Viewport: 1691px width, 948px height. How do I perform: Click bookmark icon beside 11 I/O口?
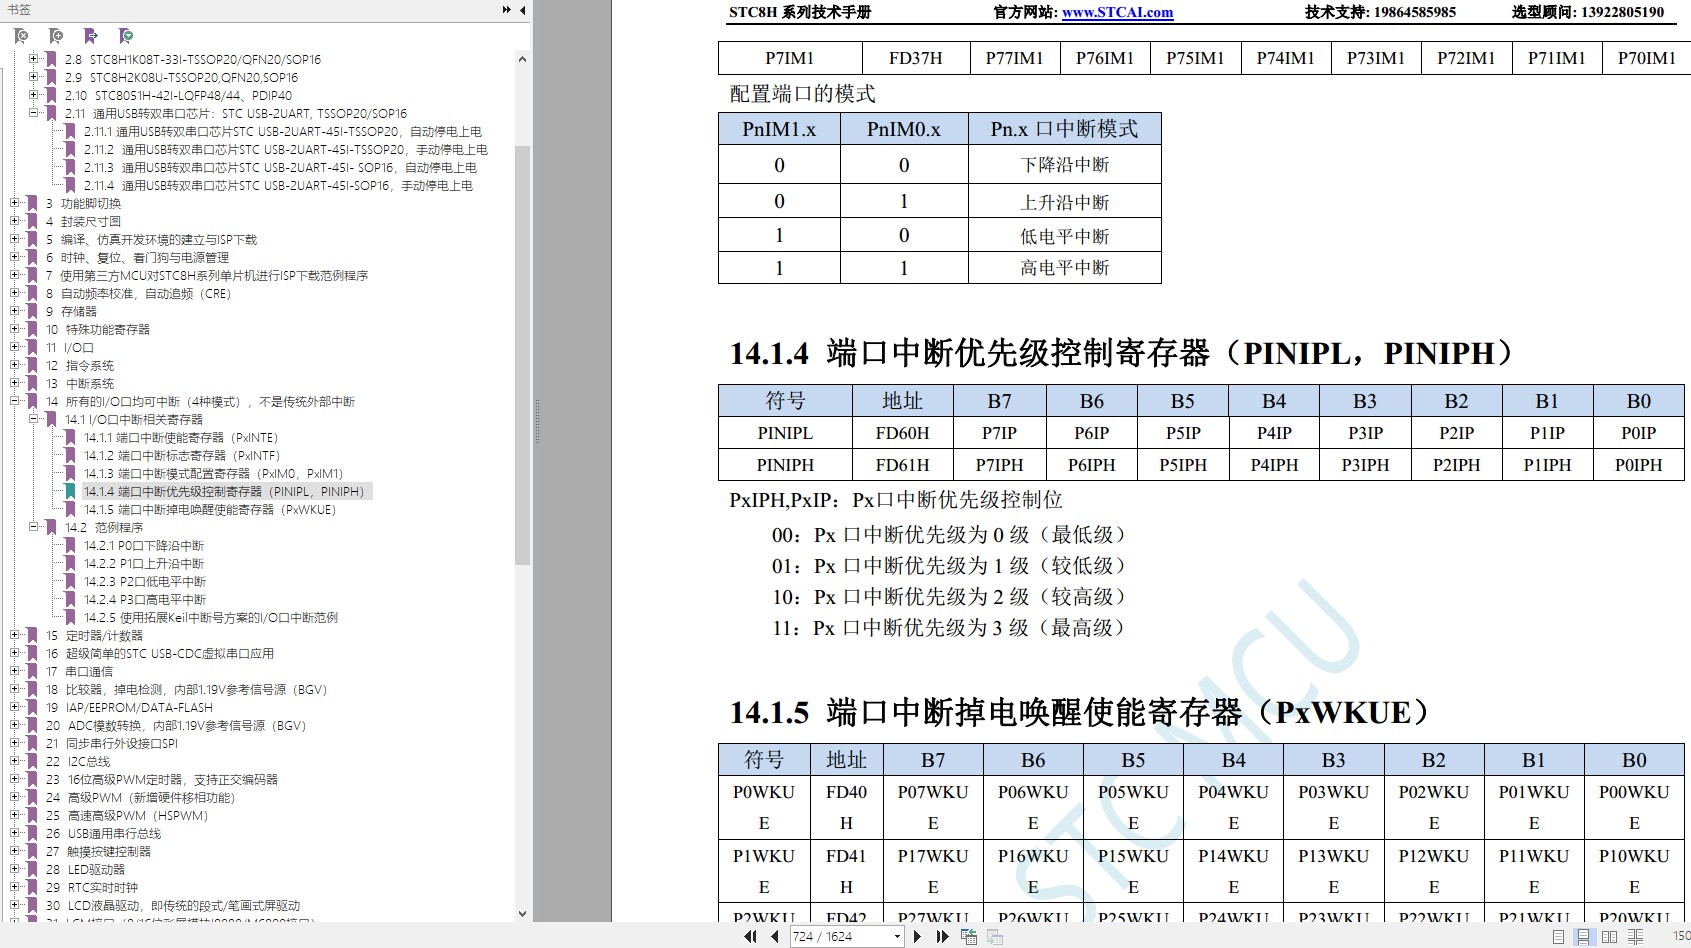(32, 348)
